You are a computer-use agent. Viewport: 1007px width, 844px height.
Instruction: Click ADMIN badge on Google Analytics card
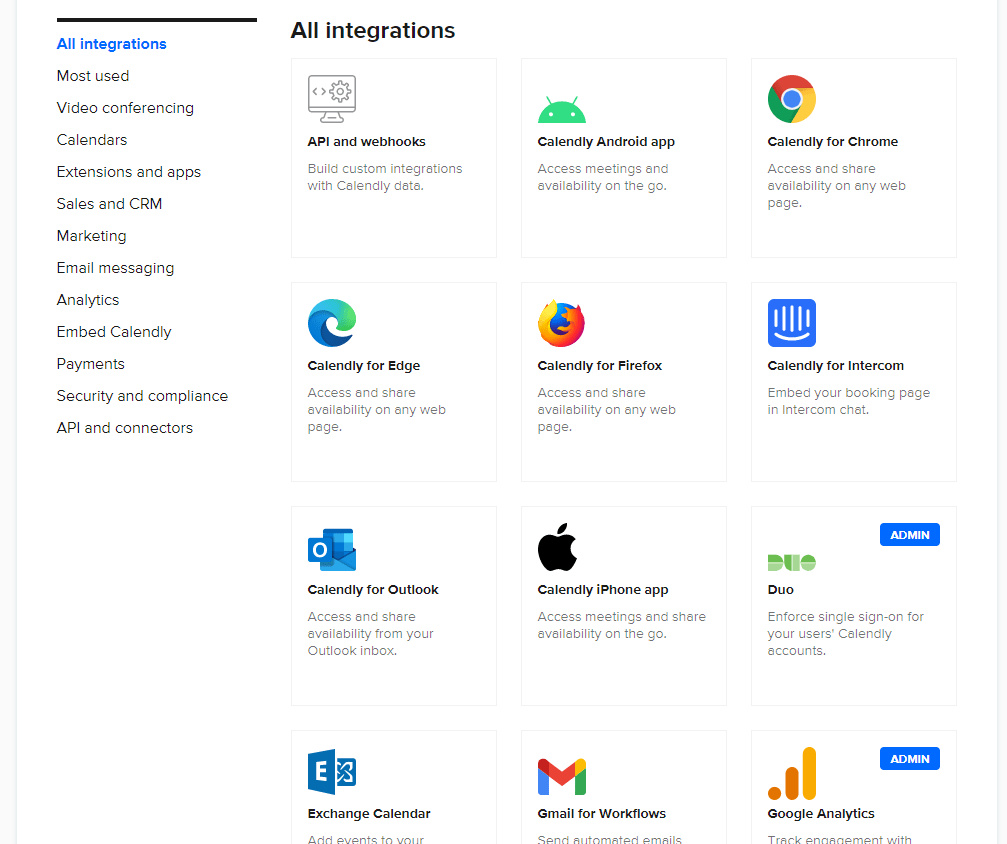(x=909, y=759)
